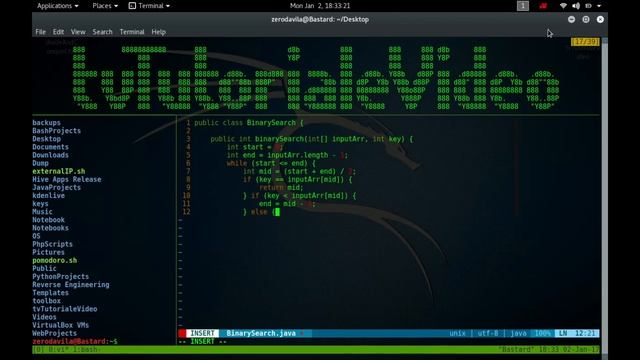This screenshot has width=640, height=360.
Task: Click the red recording icon in top bar
Action: point(543,6)
